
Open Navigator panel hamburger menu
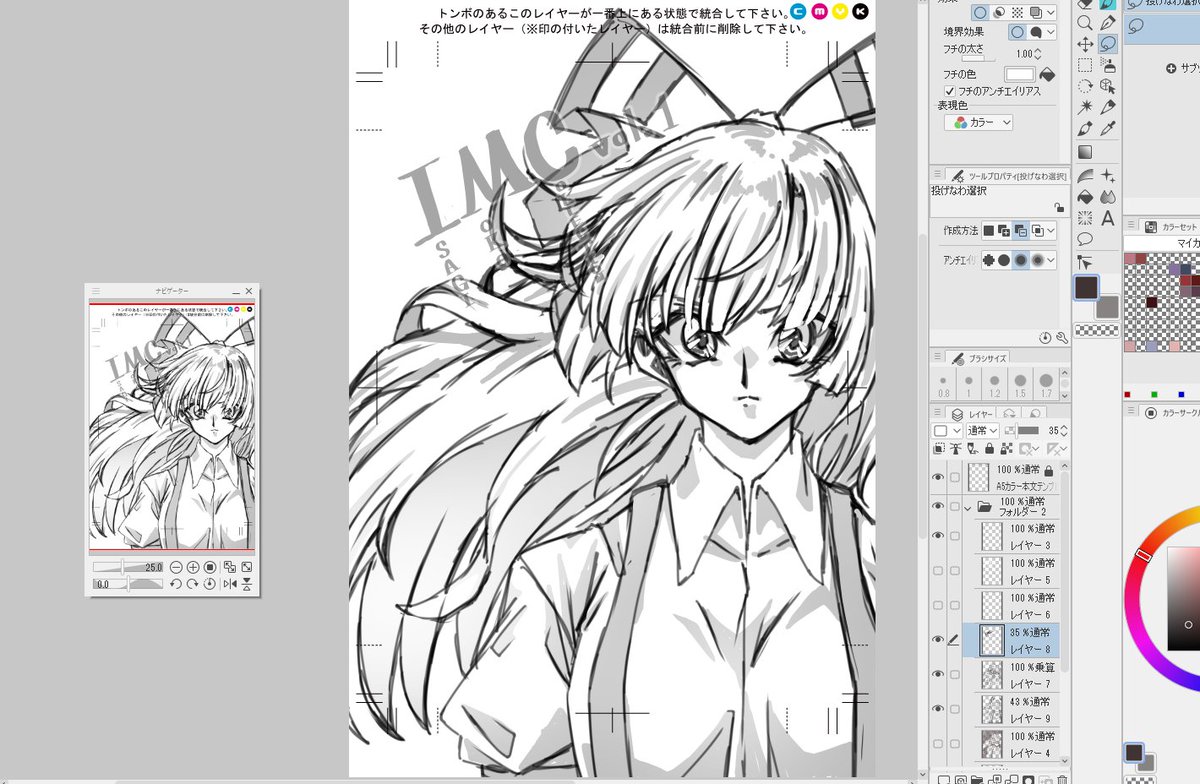96,291
